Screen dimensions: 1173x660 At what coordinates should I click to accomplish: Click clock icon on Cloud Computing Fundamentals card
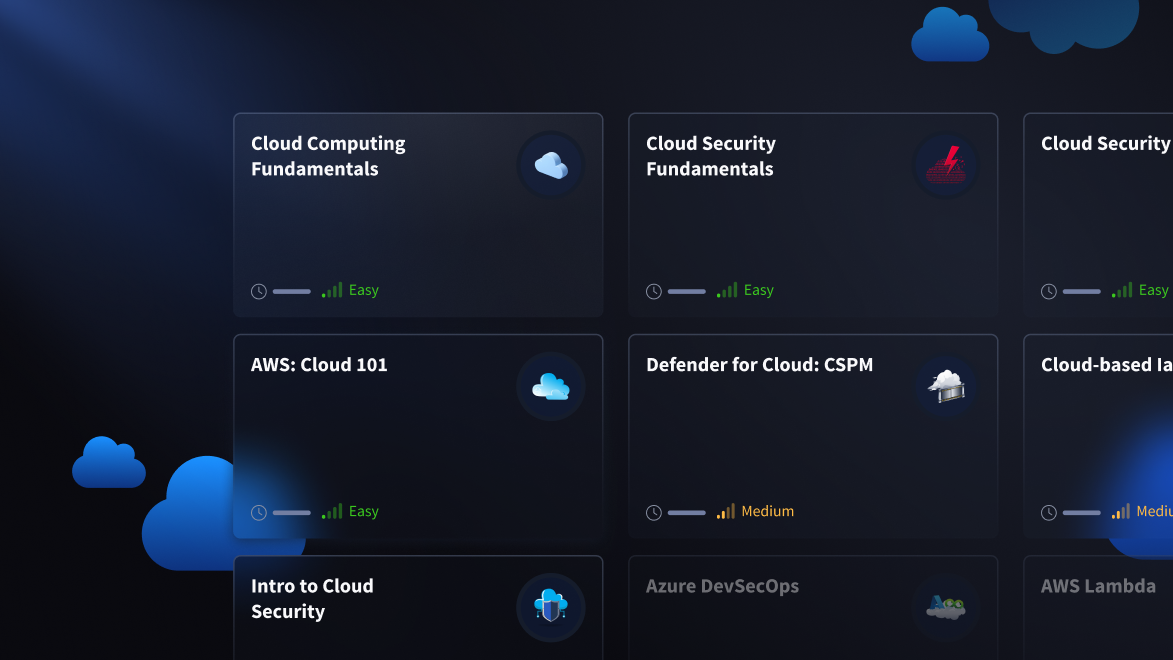click(x=259, y=291)
